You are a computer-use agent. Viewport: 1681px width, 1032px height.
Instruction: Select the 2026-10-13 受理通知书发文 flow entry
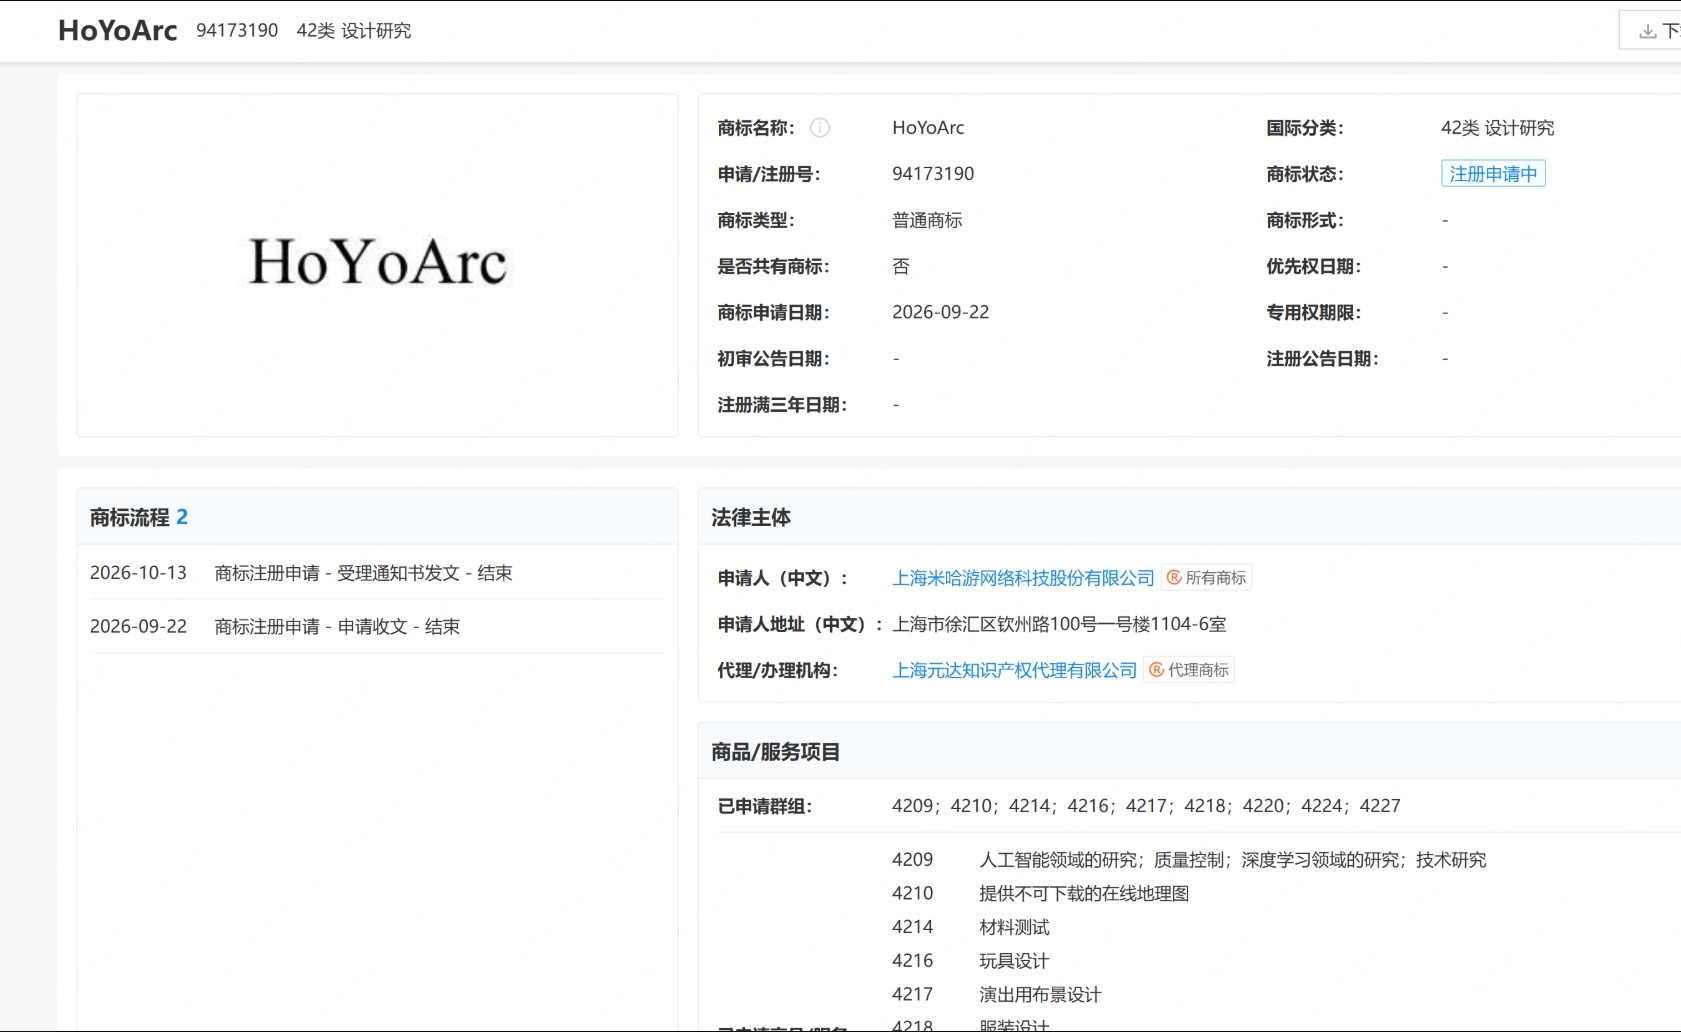point(377,573)
